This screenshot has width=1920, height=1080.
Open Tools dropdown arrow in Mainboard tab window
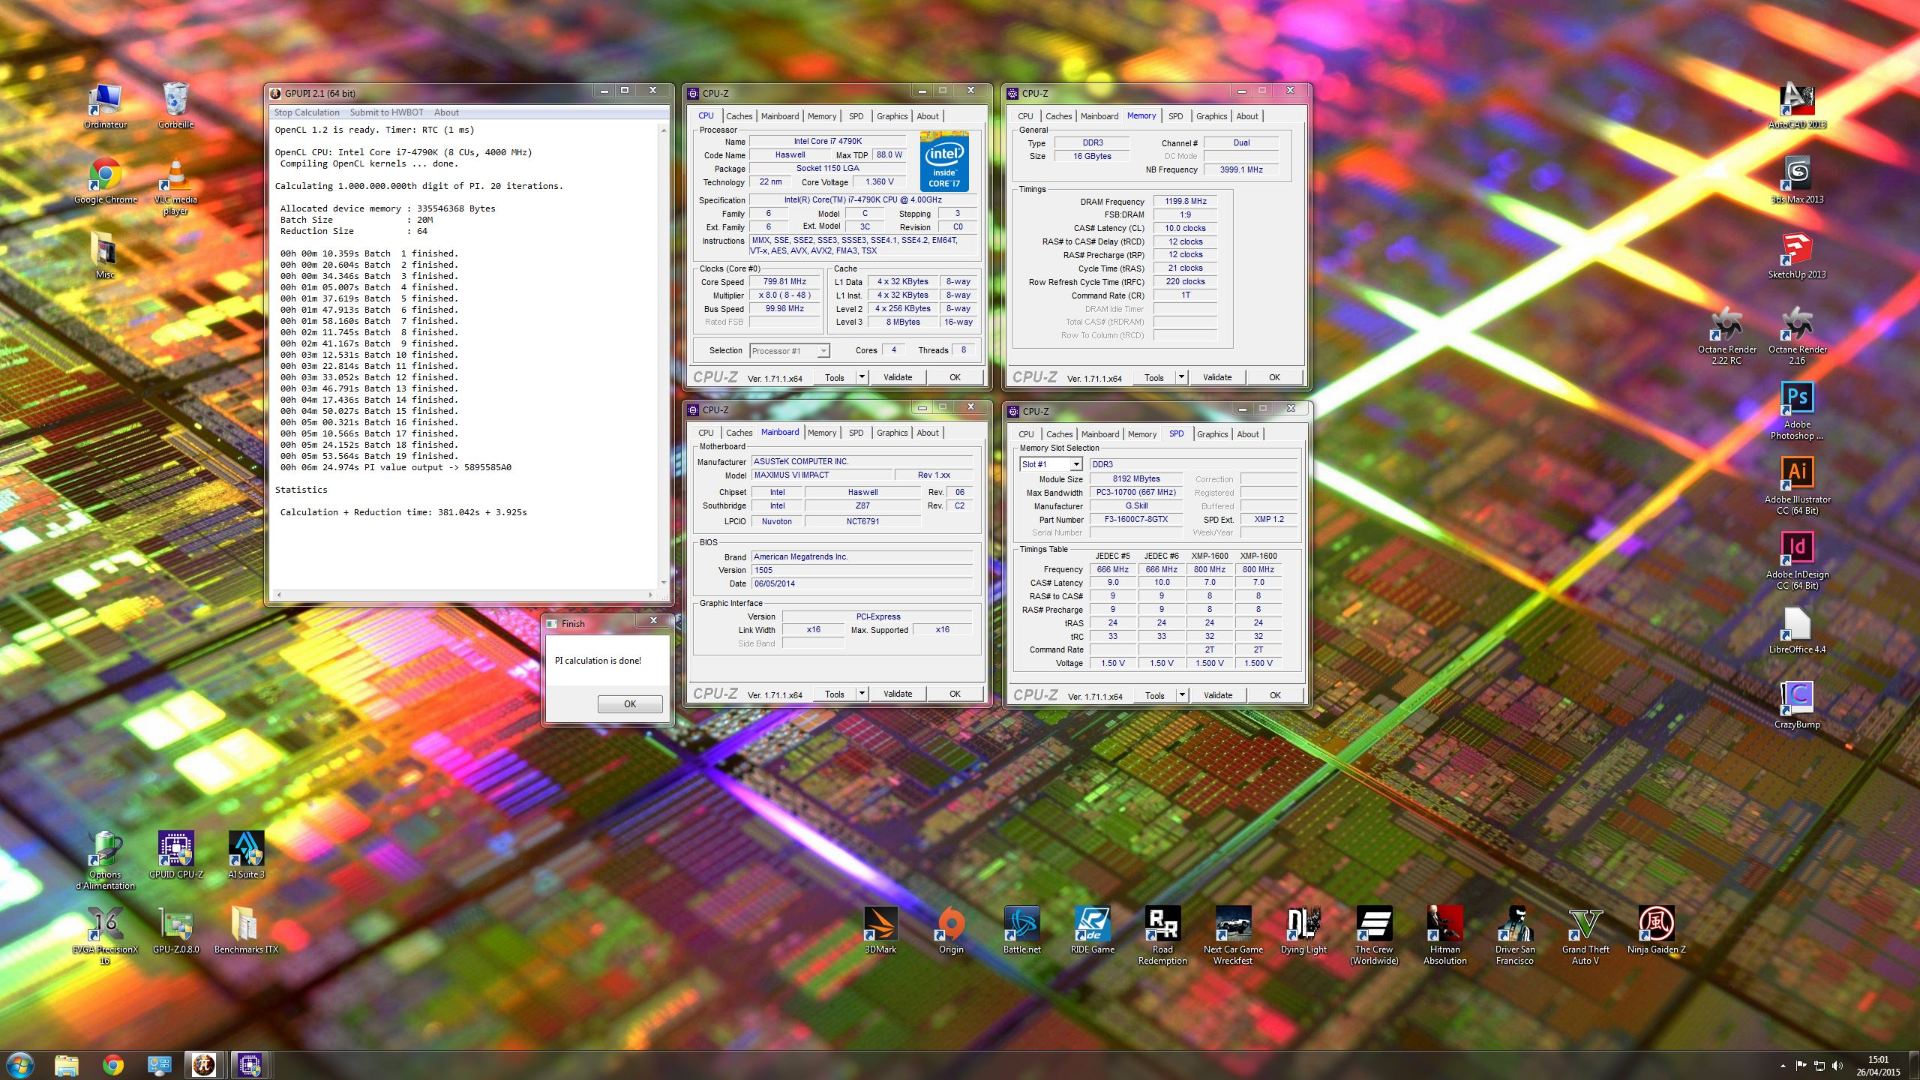[862, 694]
